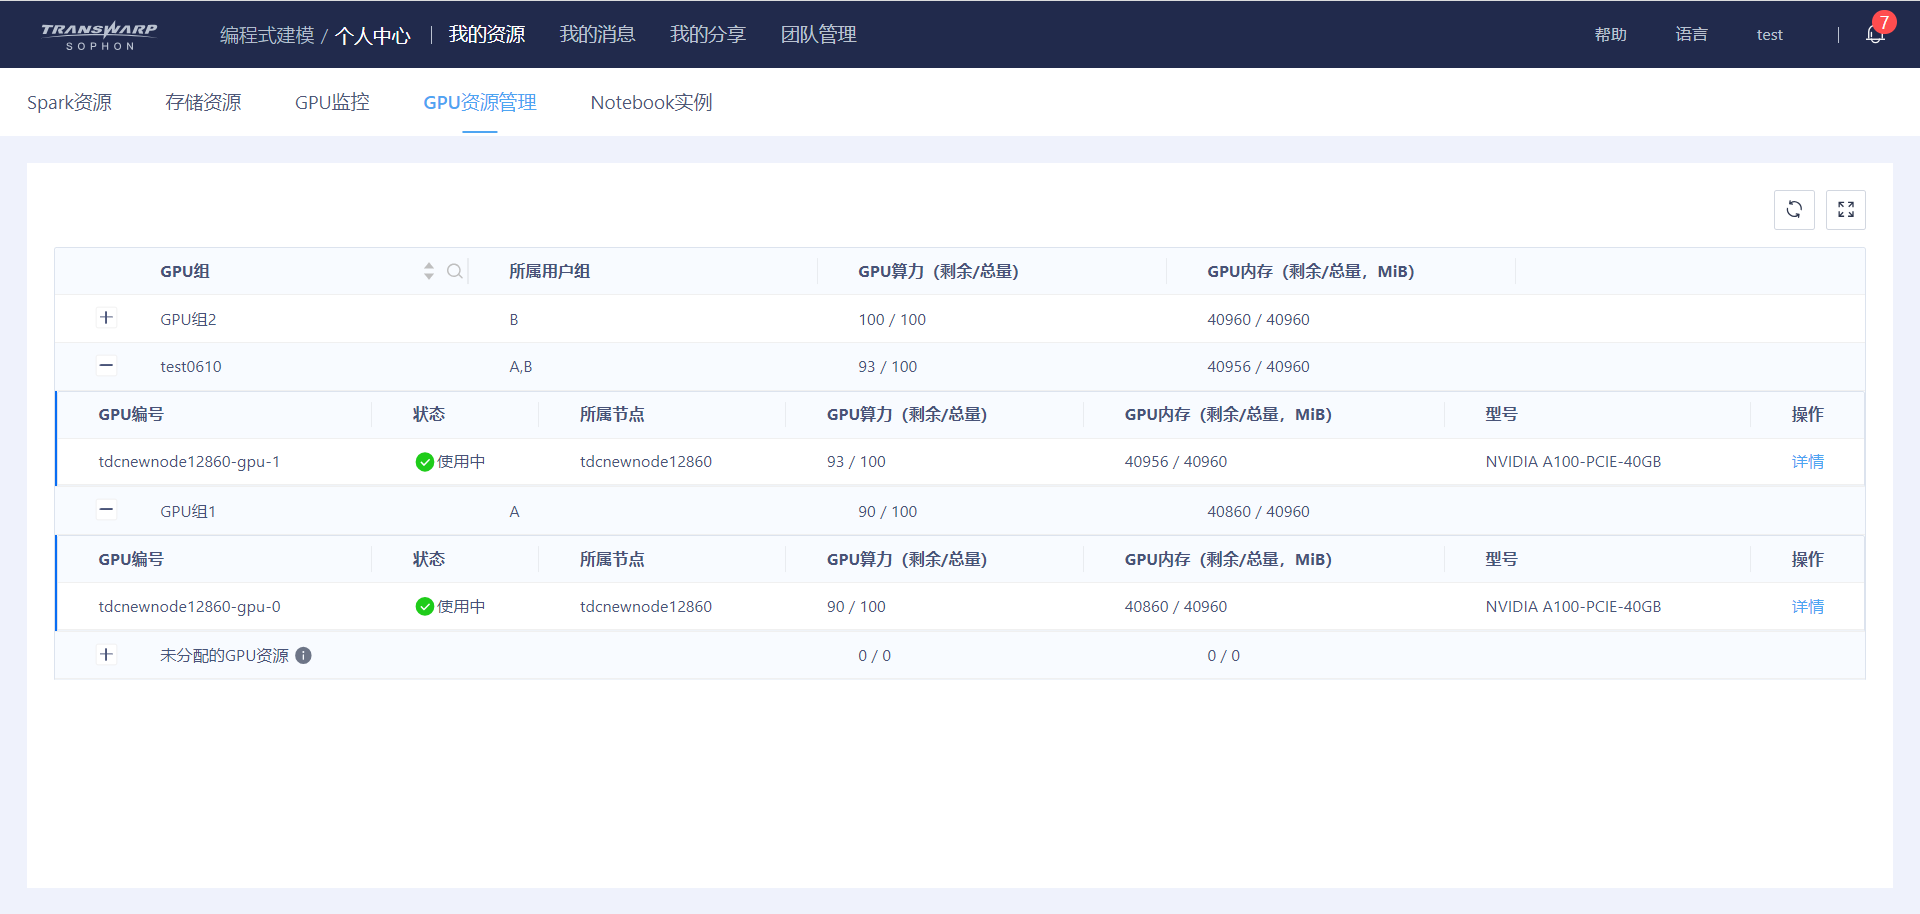Click the Transwarp Sophon logo
The height and width of the screenshot is (914, 1920).
click(99, 35)
